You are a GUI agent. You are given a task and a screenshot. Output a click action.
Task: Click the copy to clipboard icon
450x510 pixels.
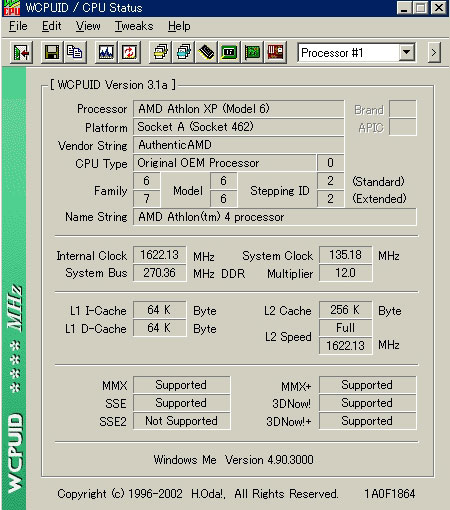[x=75, y=52]
